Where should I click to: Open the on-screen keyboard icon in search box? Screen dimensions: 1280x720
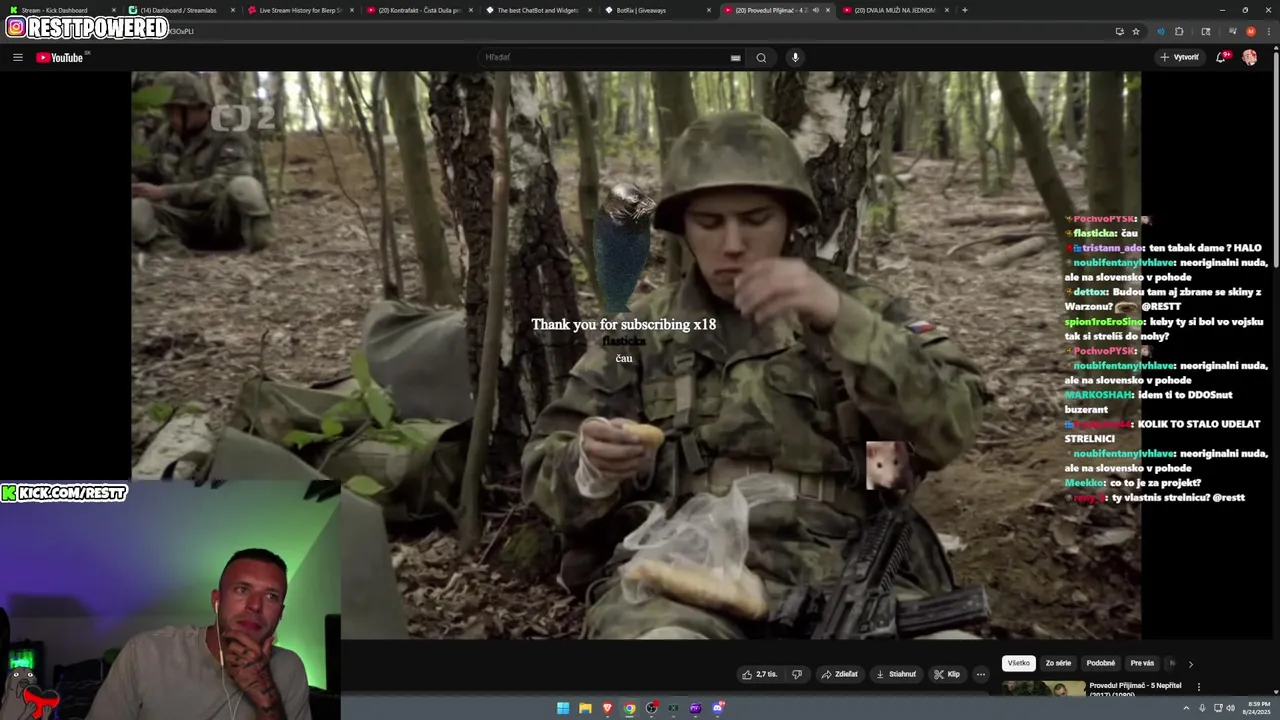pos(736,57)
